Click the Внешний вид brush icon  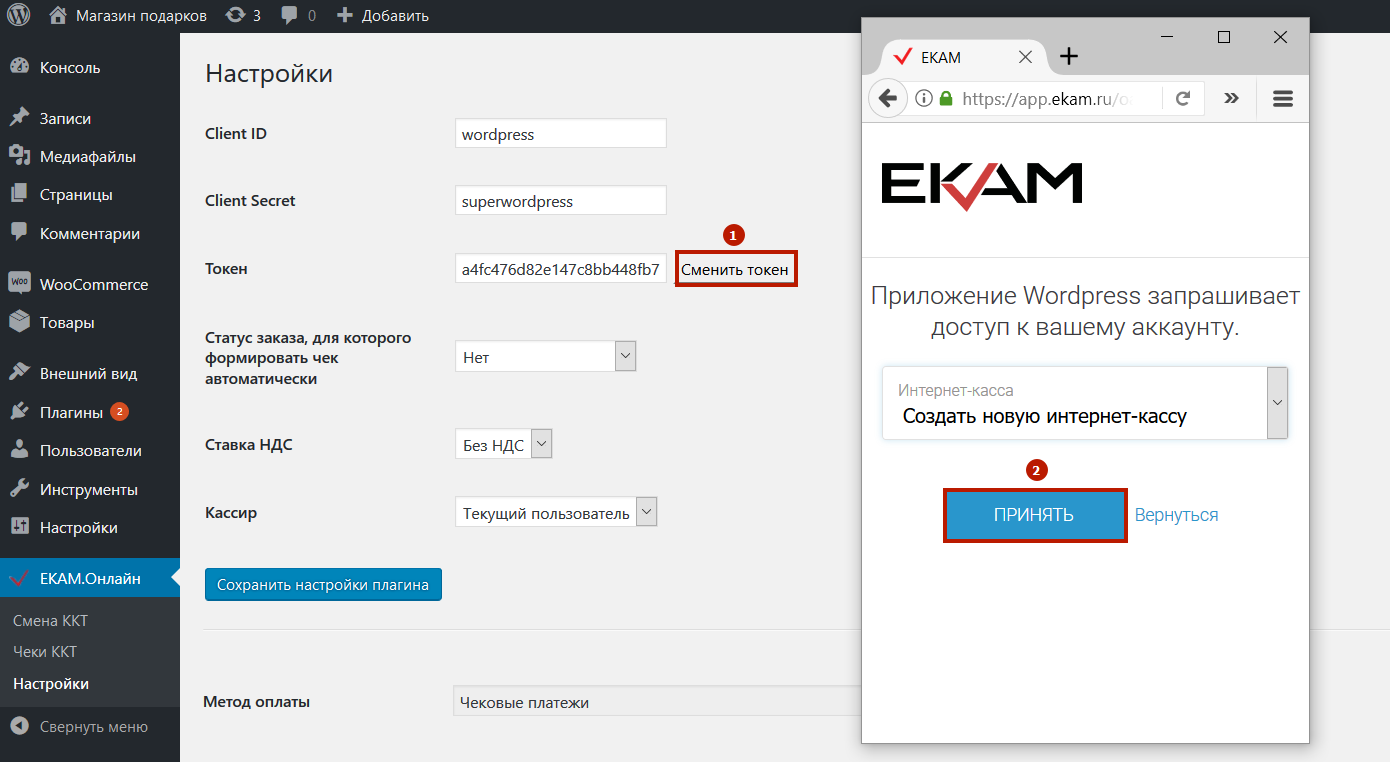pos(19,373)
